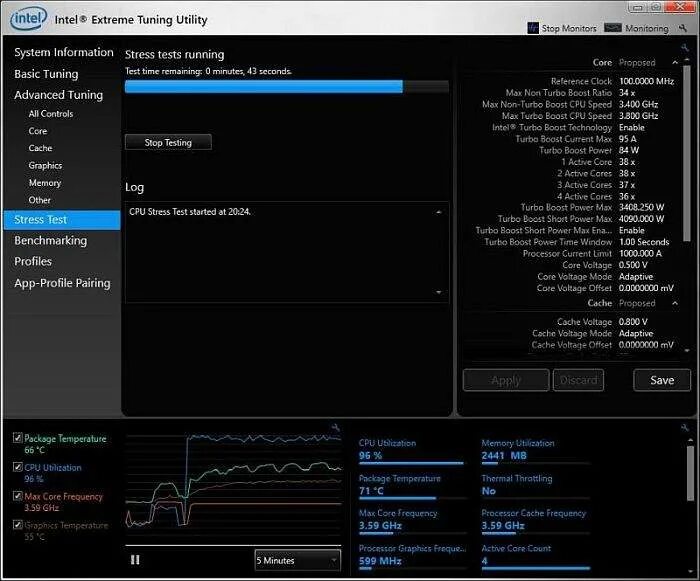Click wrench icon above the monitoring graph

click(x=335, y=427)
